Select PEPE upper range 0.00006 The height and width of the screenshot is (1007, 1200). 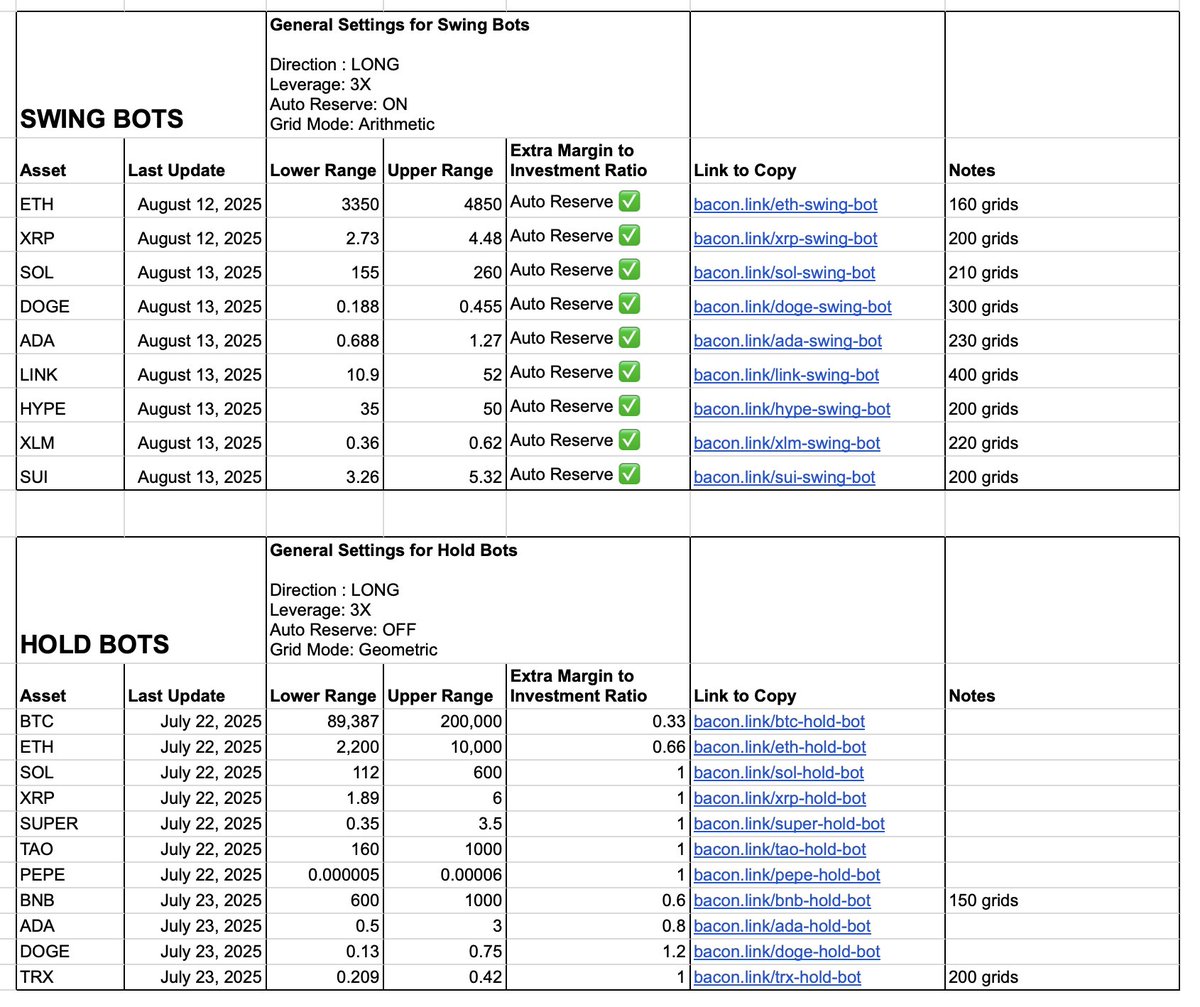(444, 875)
